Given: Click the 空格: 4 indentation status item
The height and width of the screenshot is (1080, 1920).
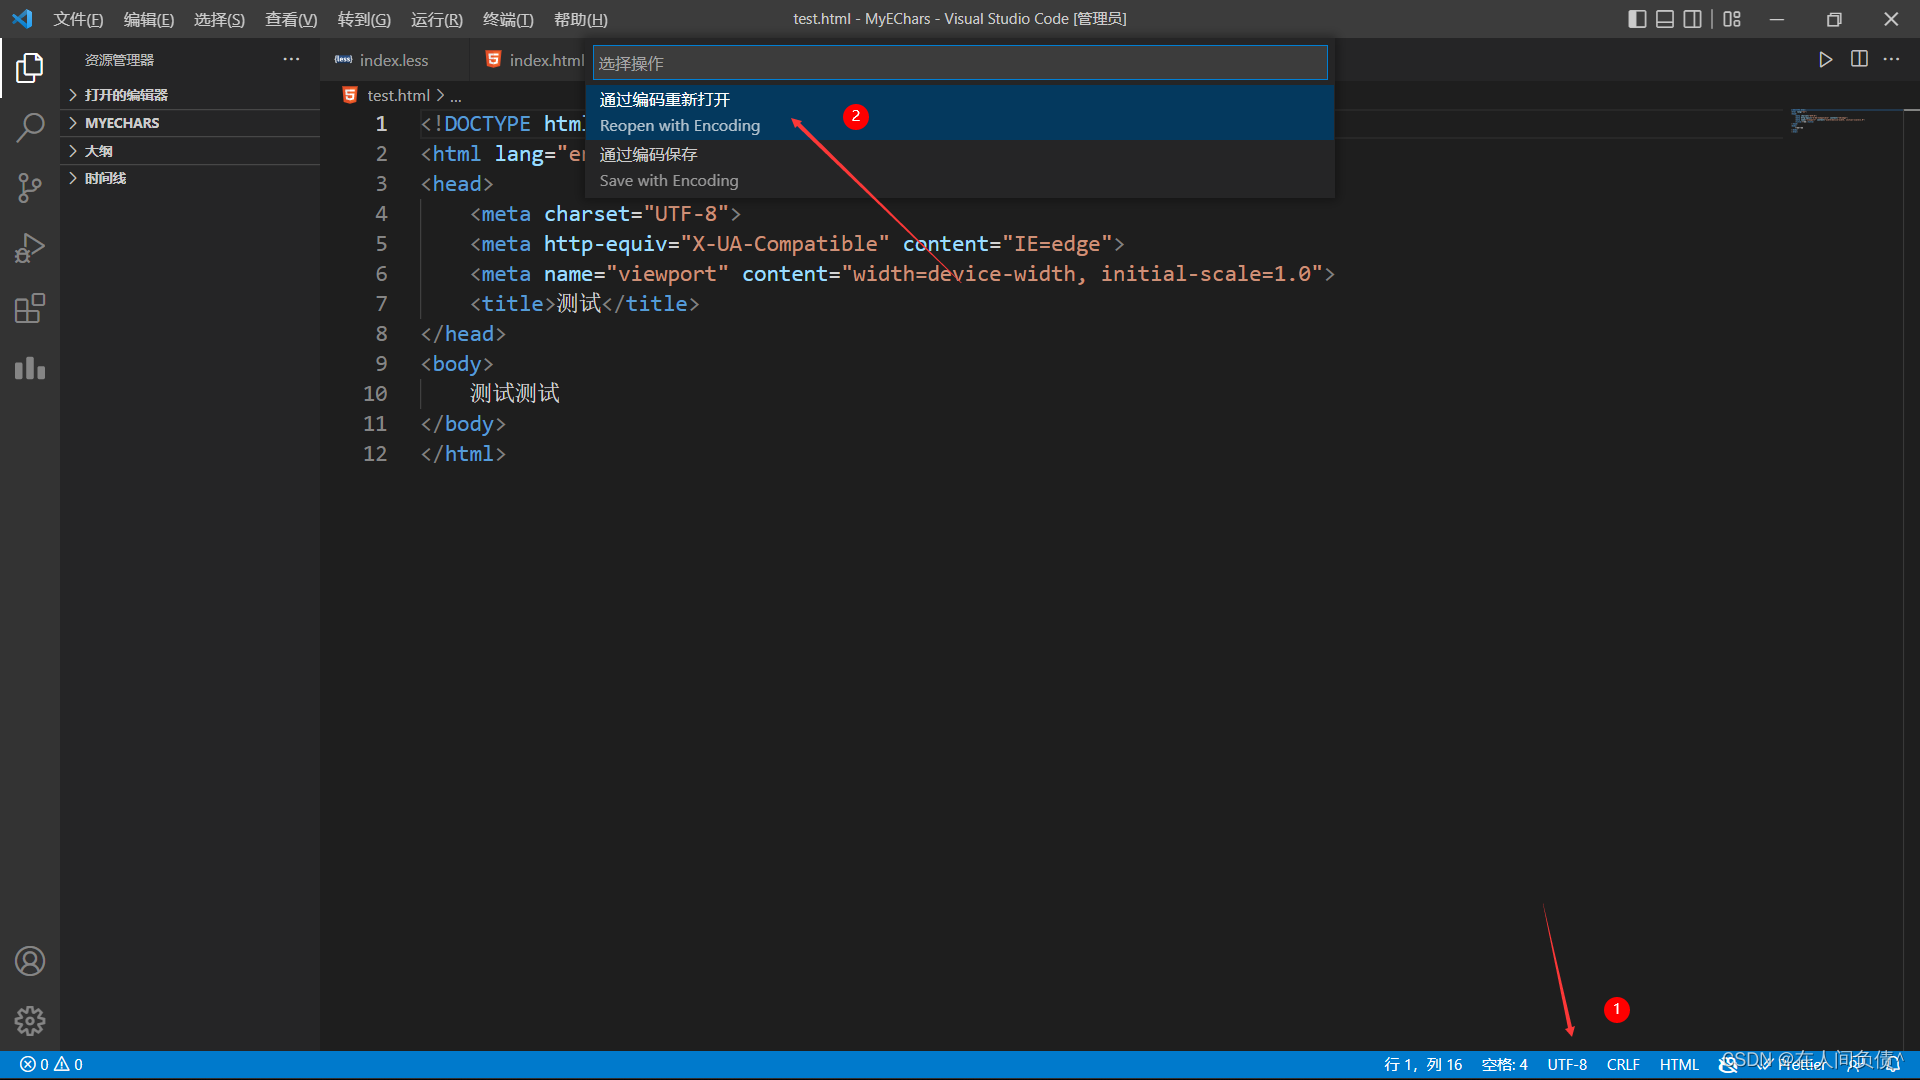Looking at the screenshot, I should [1504, 1065].
